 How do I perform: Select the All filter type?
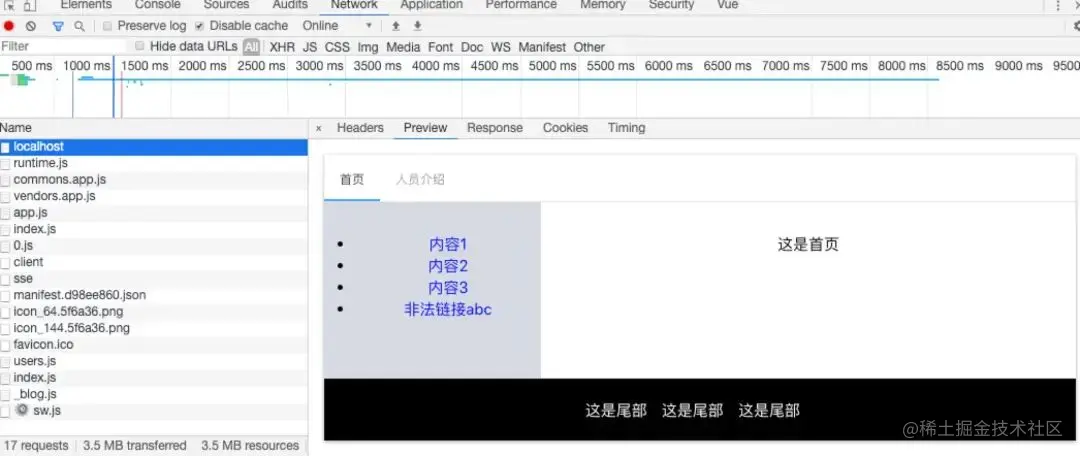tap(251, 47)
